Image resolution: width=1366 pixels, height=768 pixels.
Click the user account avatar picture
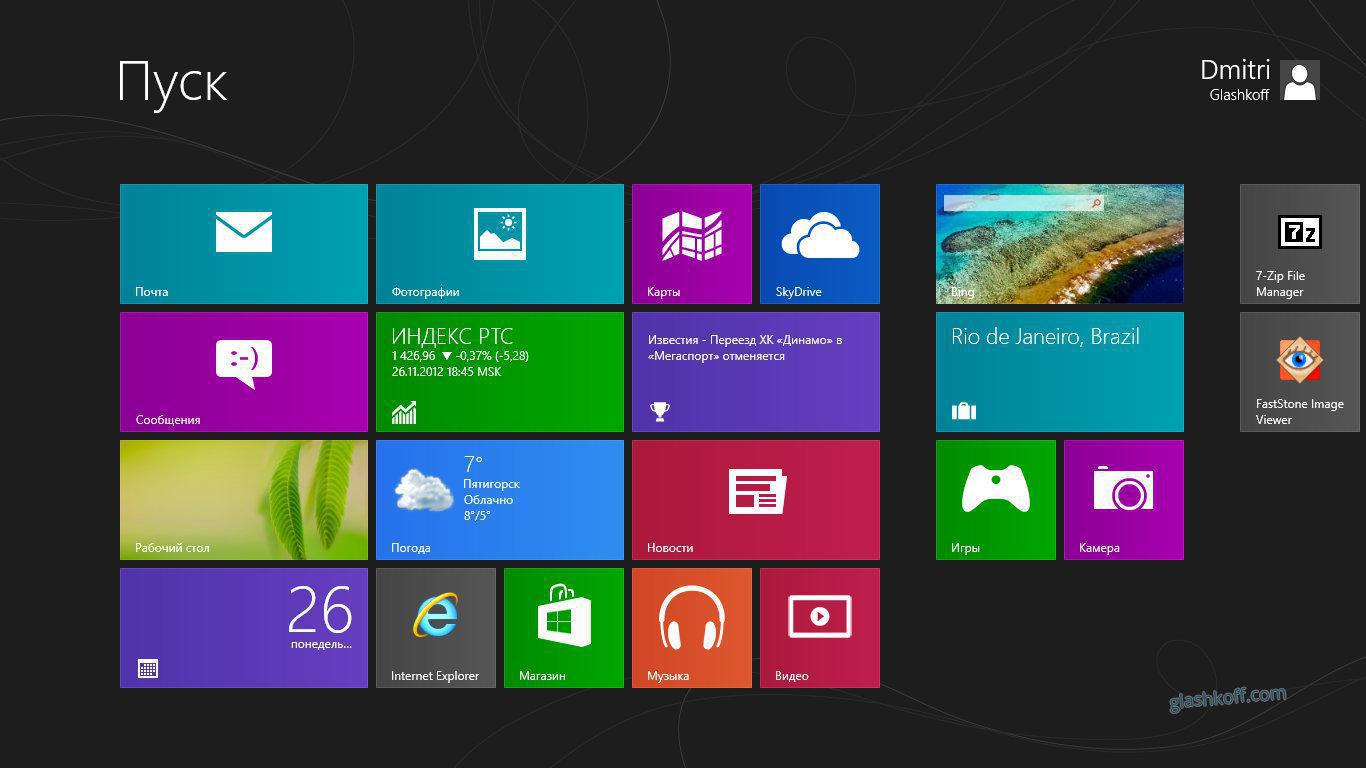click(x=1300, y=80)
